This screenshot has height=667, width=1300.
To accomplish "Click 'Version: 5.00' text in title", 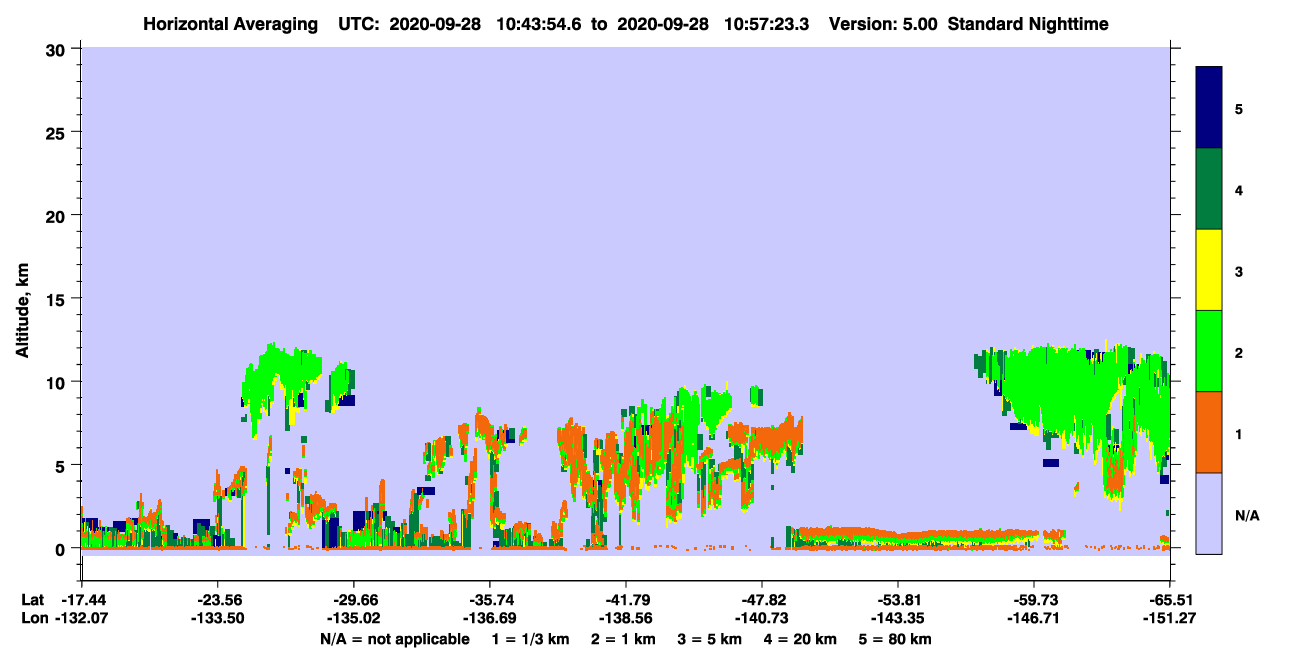I will point(882,24).
